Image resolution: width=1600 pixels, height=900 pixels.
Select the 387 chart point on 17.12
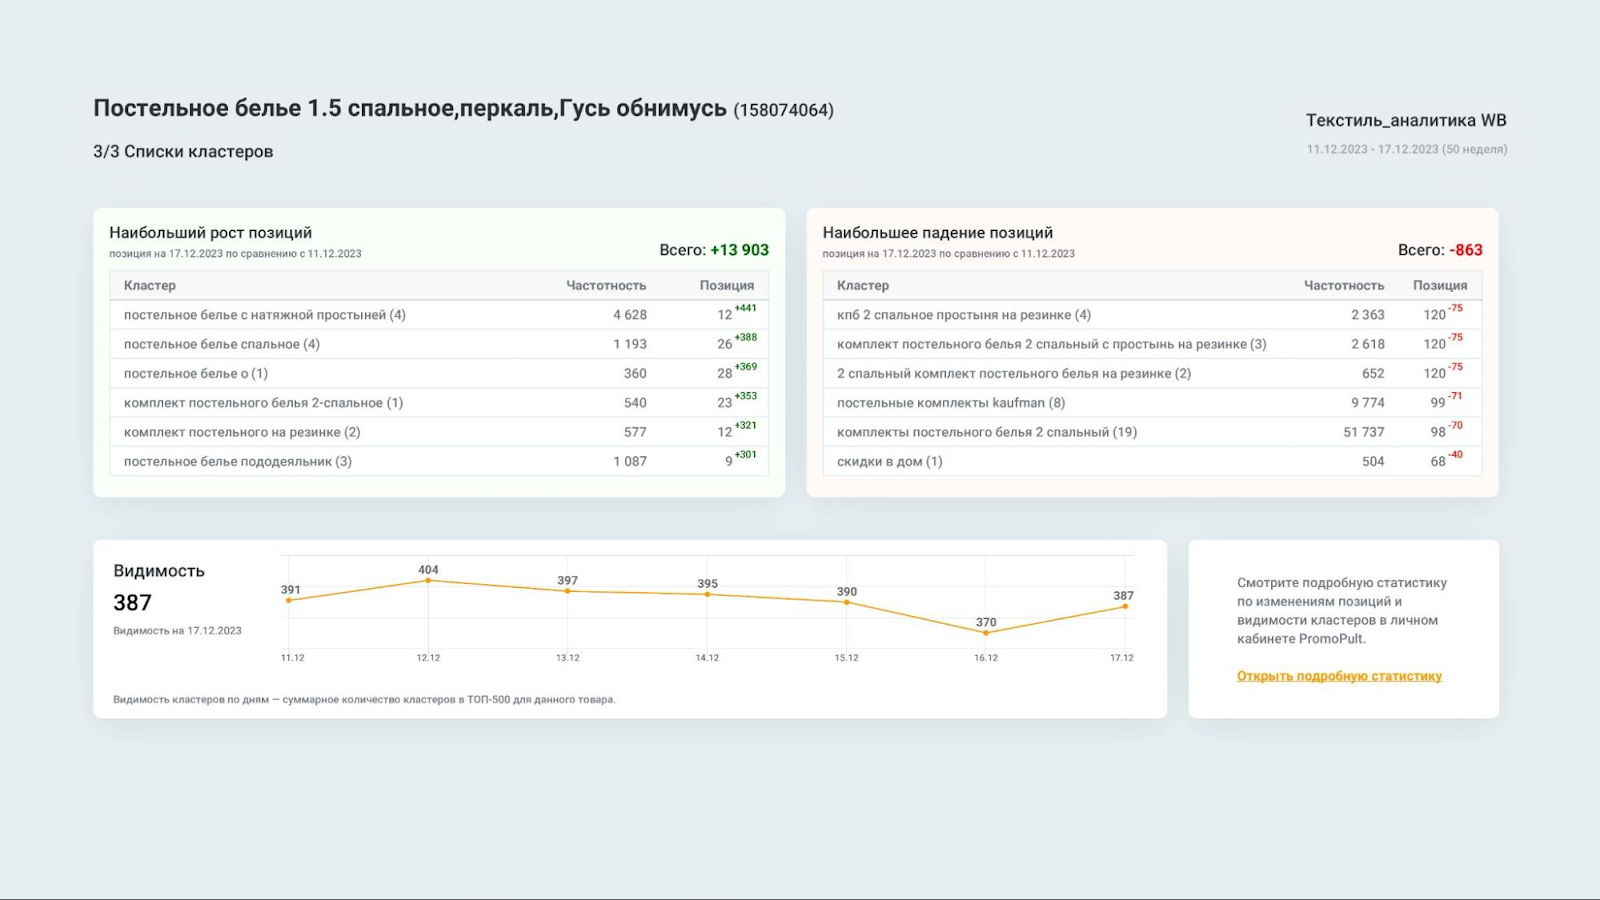coord(1125,606)
